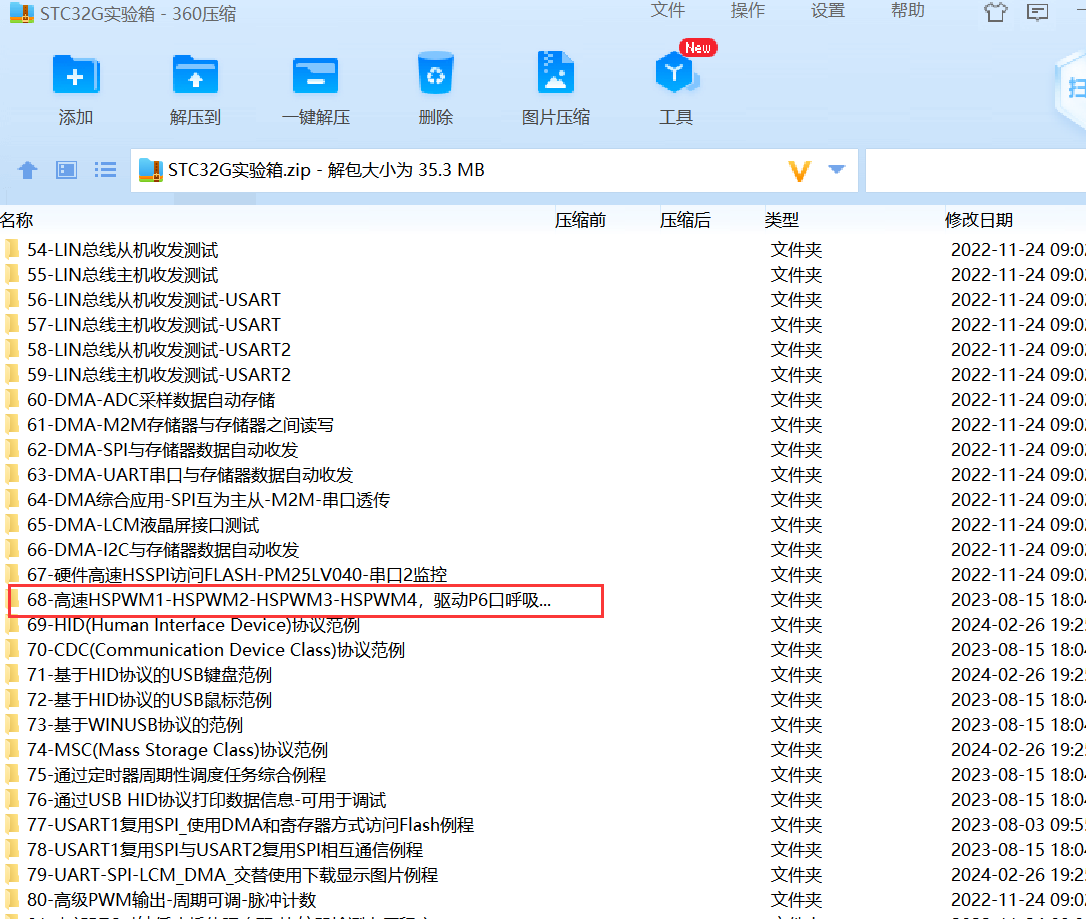Select folder 67-硬件高速HSSPI访问FLASH

pos(237,575)
